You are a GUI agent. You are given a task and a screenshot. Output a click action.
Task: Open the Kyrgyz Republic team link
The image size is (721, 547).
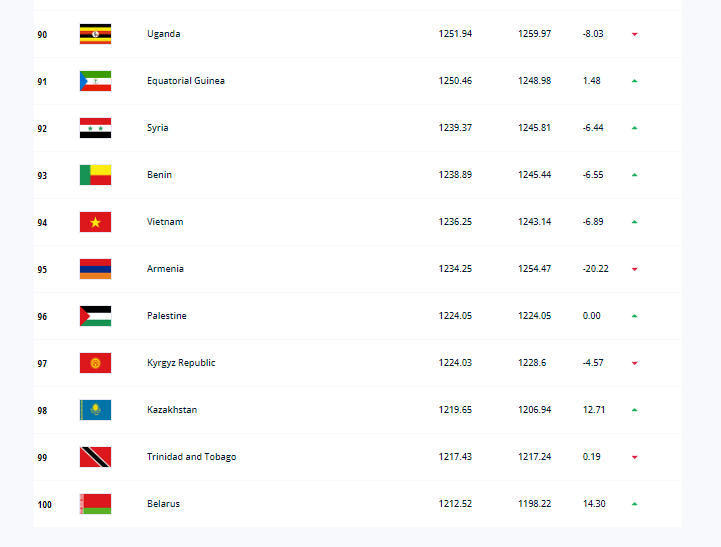point(181,363)
